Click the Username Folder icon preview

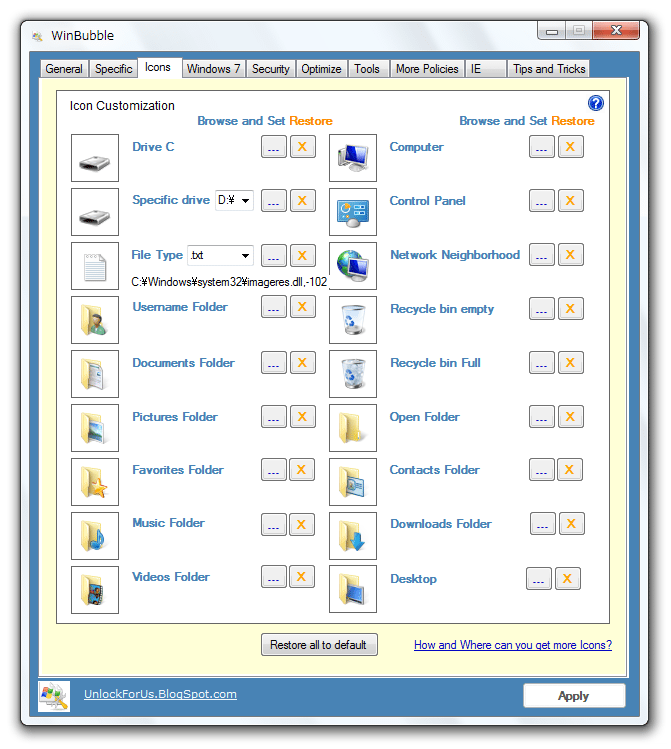[95, 320]
